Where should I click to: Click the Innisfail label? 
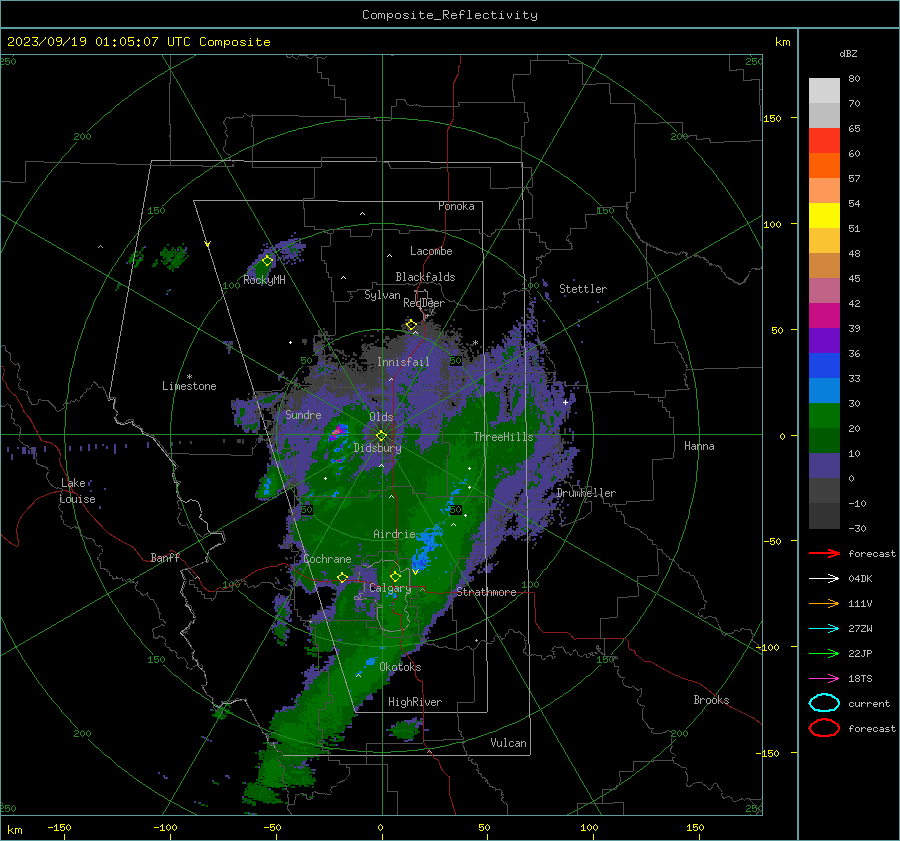(403, 362)
